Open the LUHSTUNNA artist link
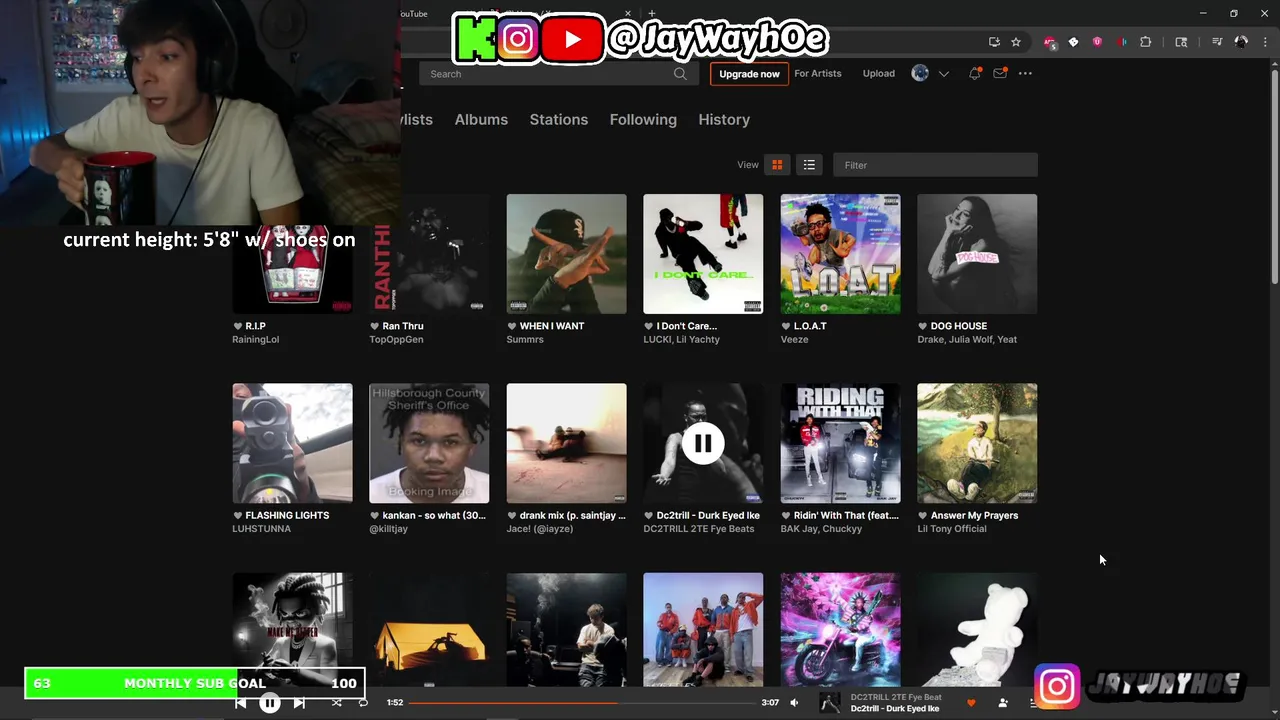The height and width of the screenshot is (720, 1280). coord(262,529)
